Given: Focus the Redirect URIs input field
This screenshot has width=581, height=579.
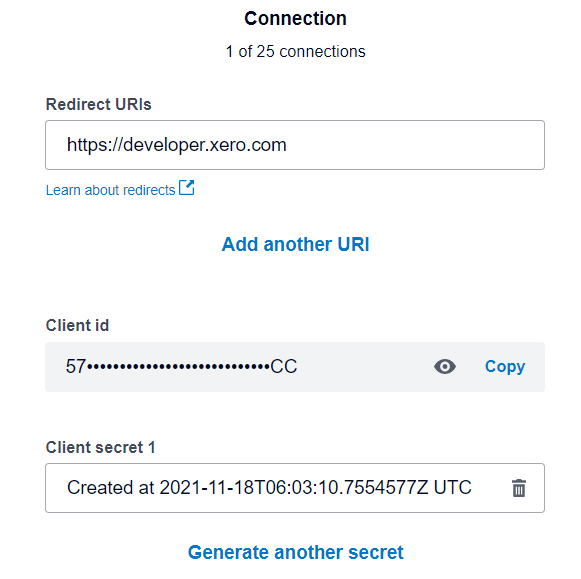Looking at the screenshot, I should (x=295, y=145).
